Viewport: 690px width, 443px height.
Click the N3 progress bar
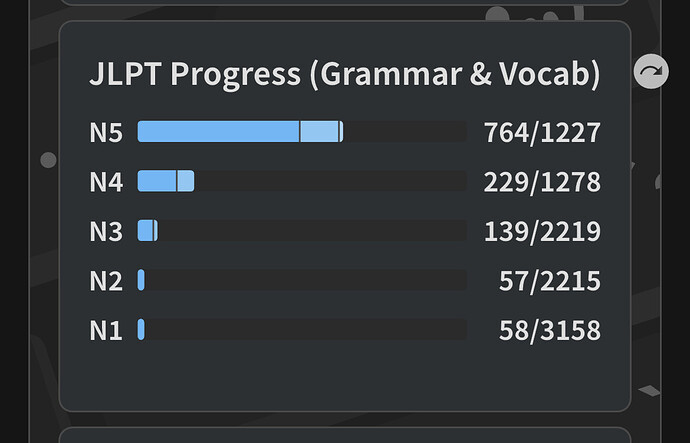302,231
